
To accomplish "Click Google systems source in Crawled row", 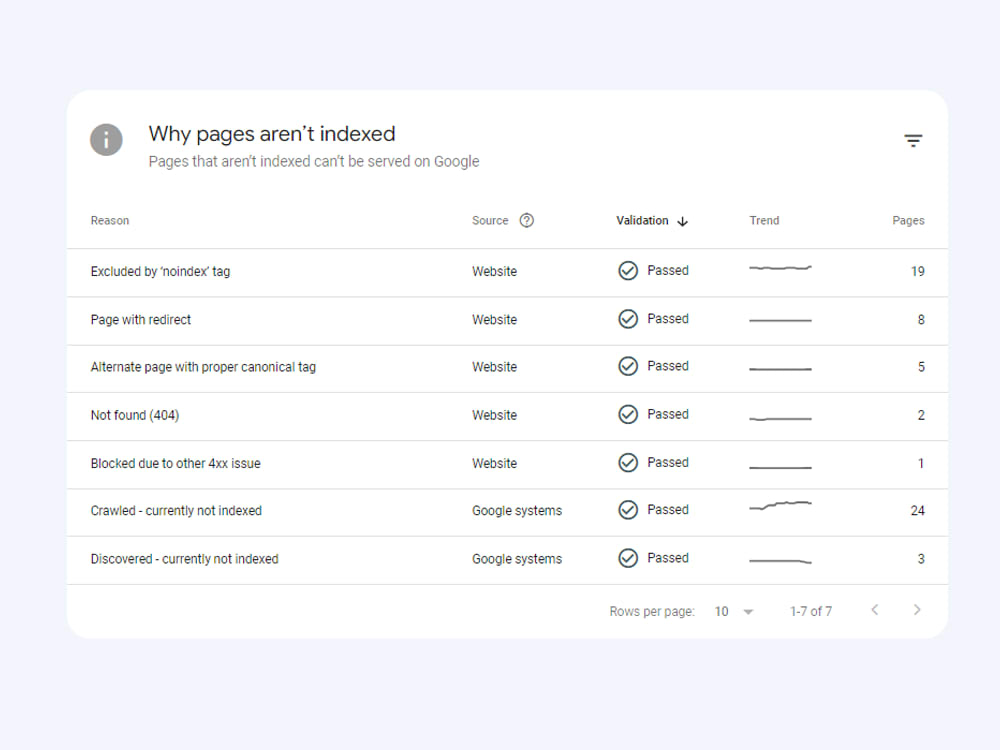I will point(517,511).
